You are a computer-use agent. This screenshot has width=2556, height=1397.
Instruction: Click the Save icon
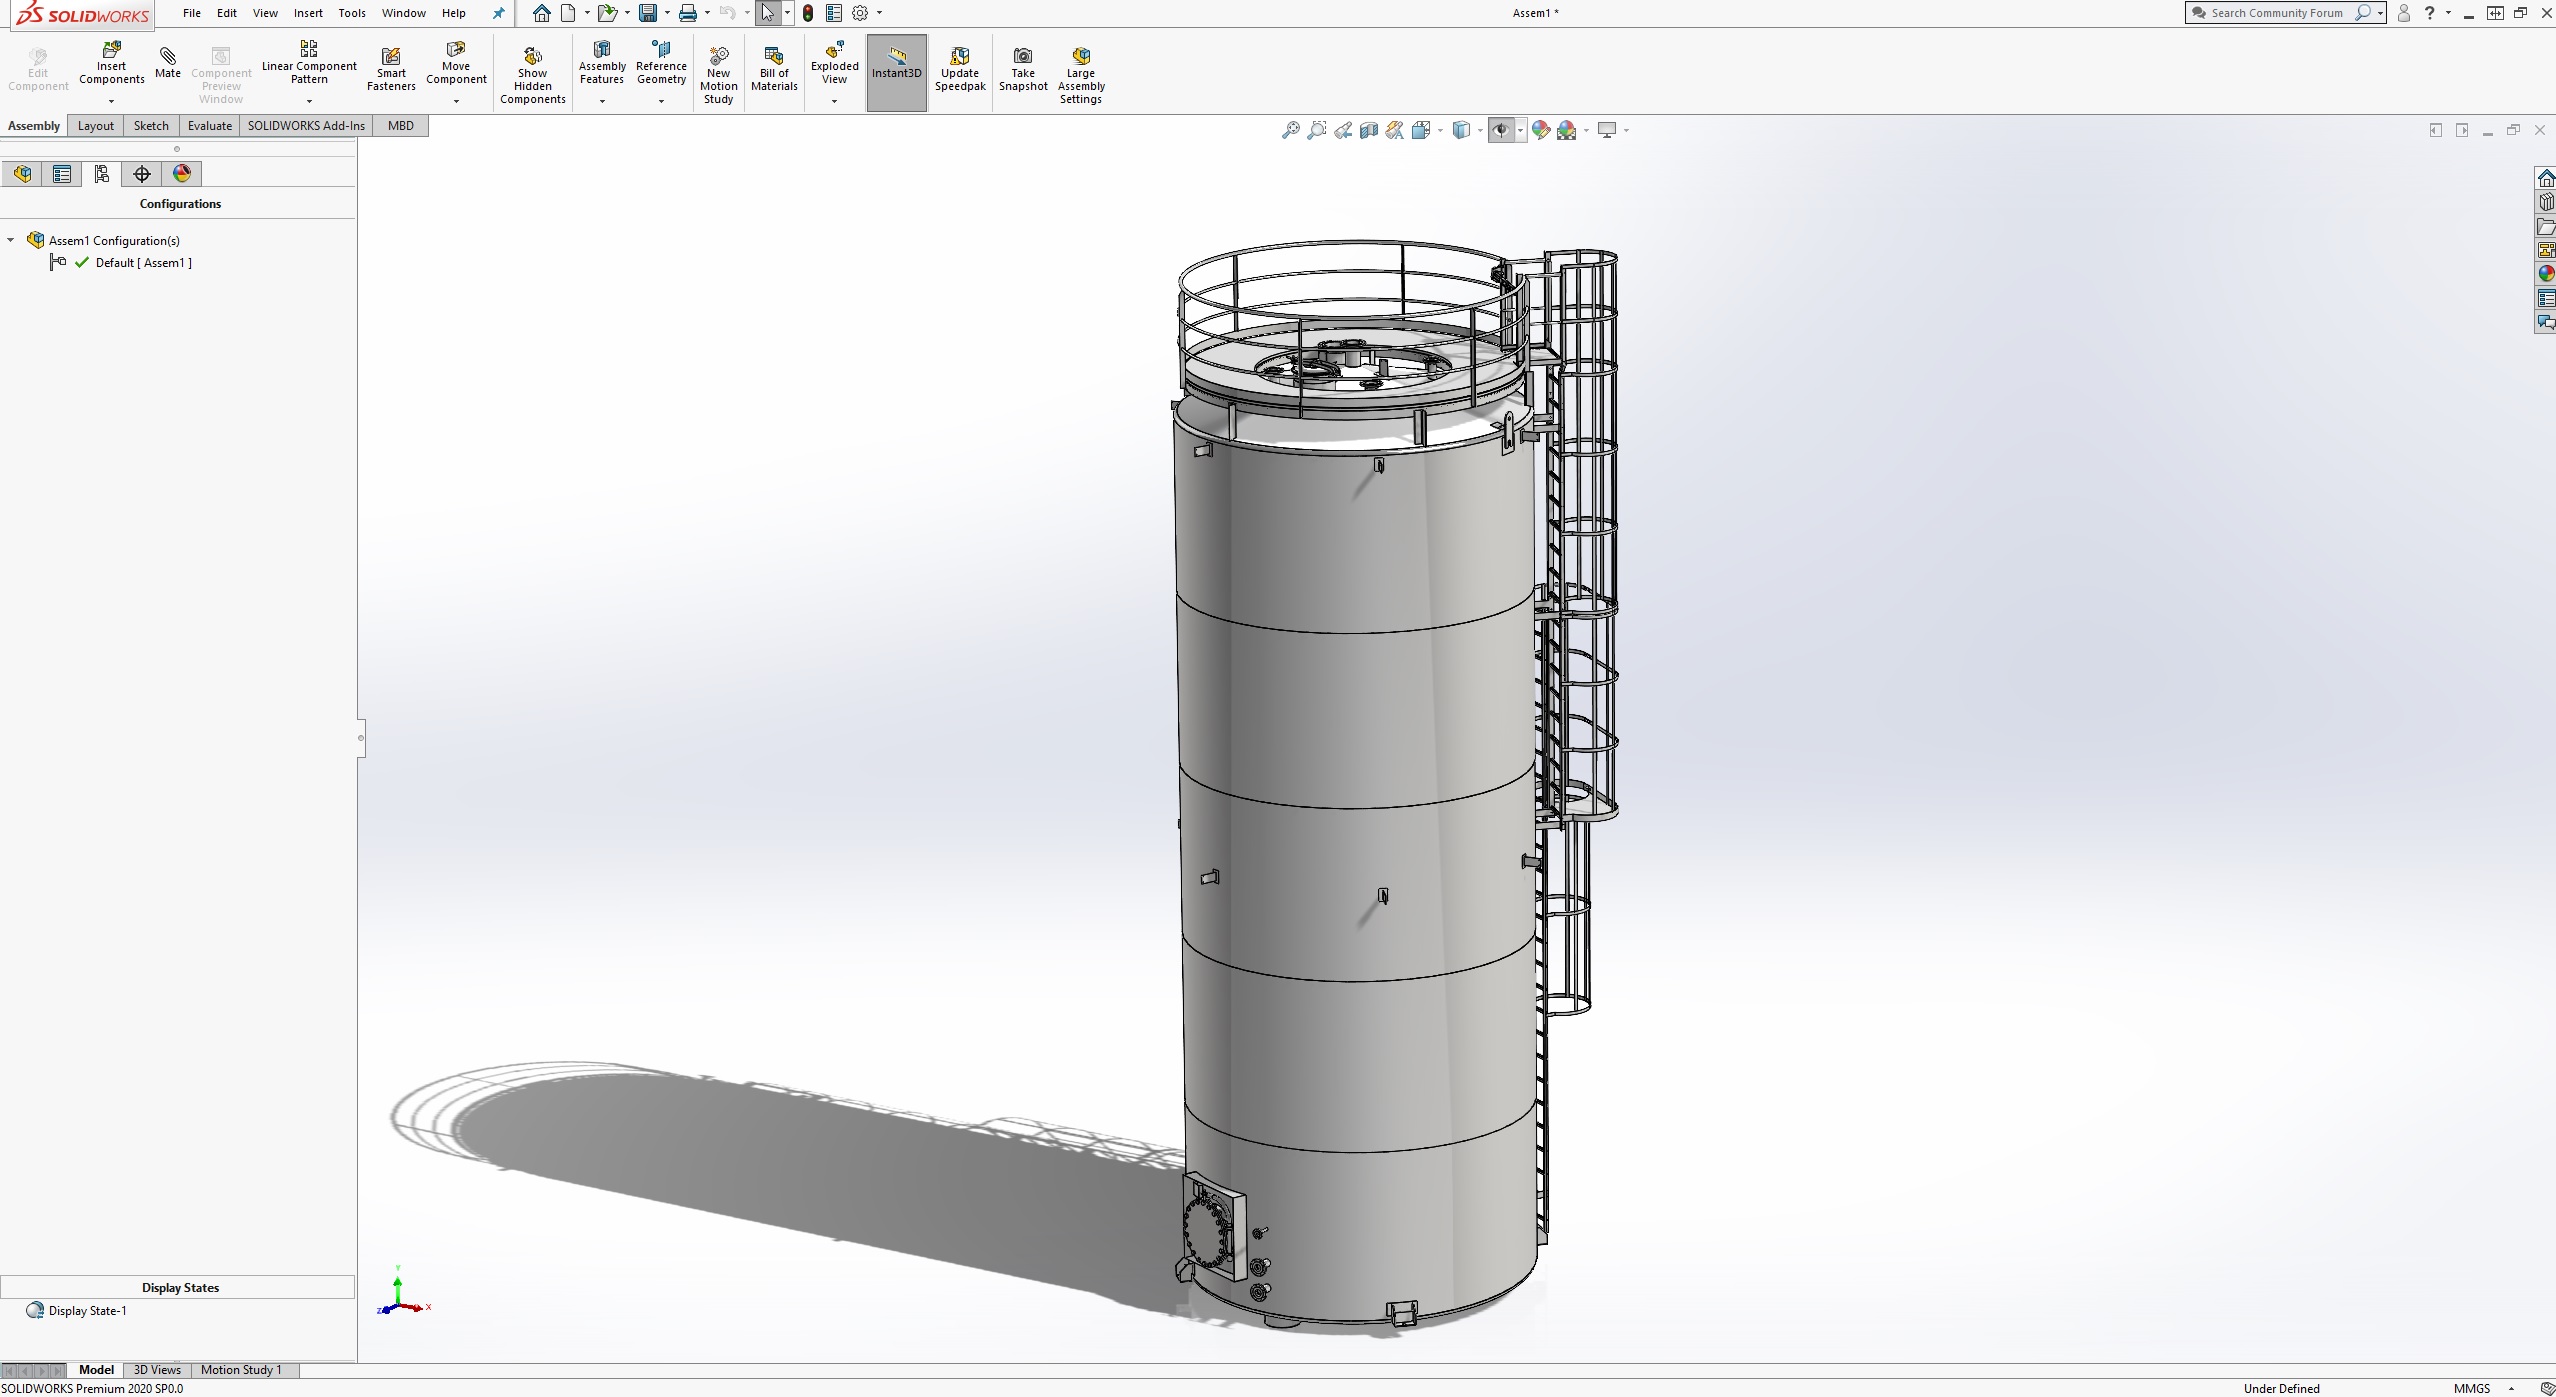648,13
